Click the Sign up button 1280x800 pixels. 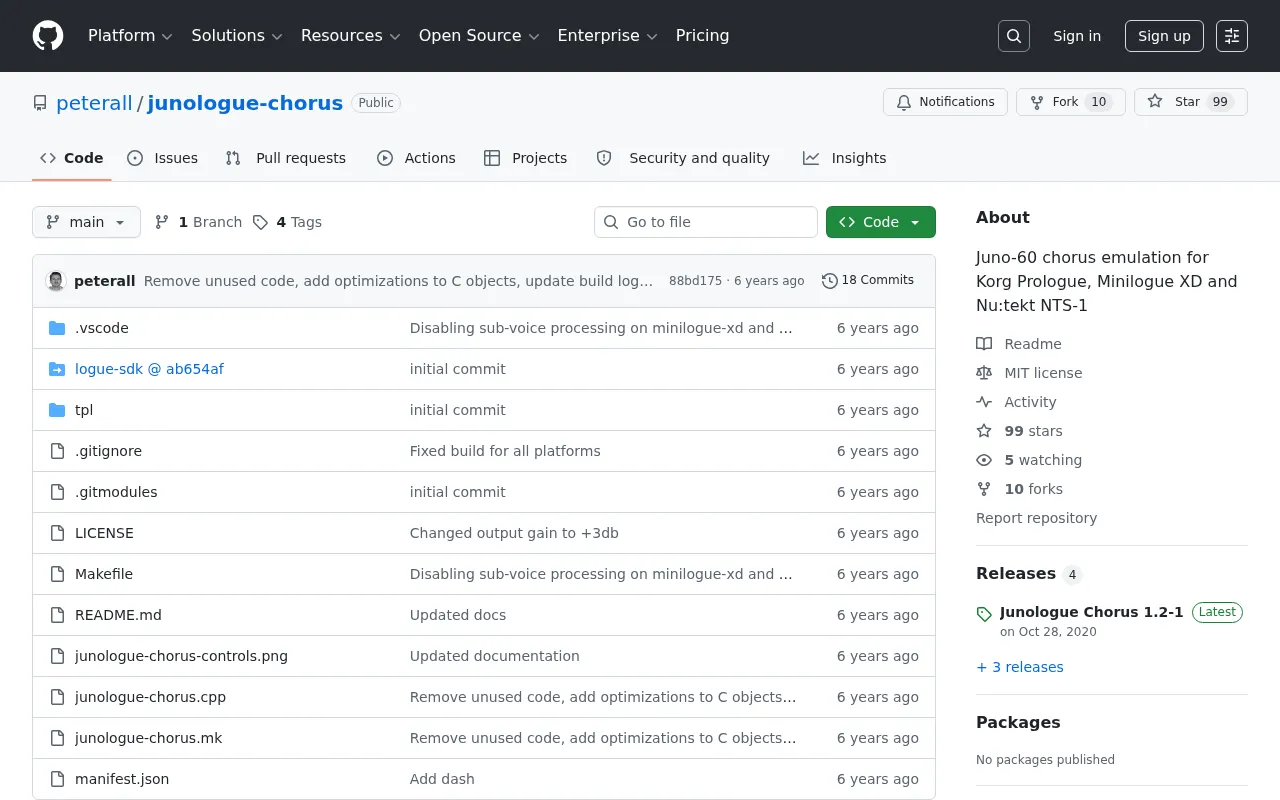(1164, 36)
